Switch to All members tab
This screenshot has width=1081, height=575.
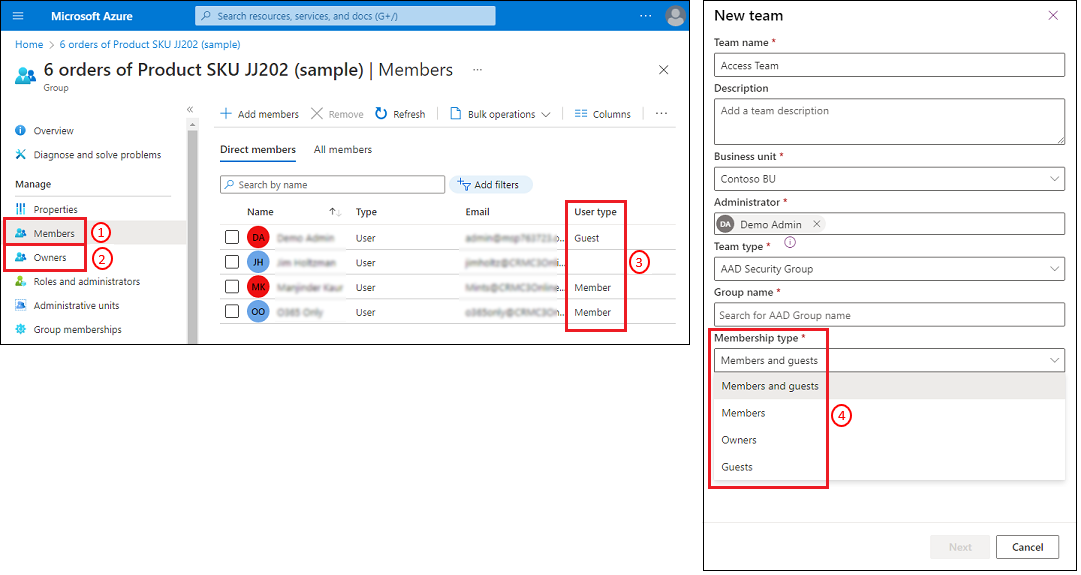coord(343,150)
